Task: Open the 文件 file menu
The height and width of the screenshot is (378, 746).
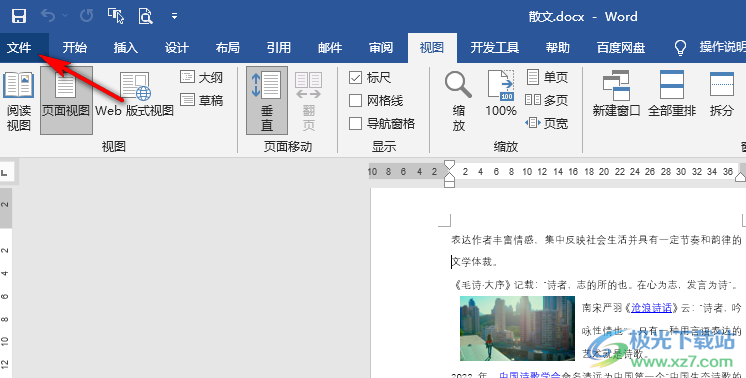Action: [x=20, y=48]
